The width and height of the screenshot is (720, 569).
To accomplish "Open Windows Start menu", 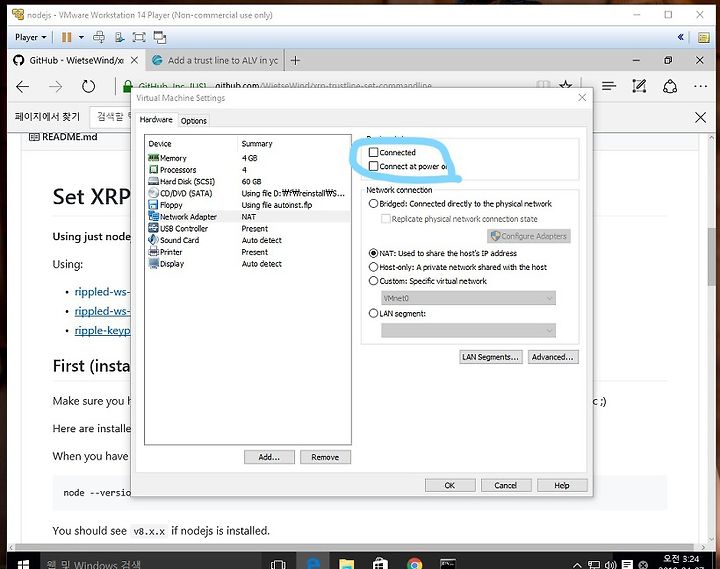I will coord(23,564).
